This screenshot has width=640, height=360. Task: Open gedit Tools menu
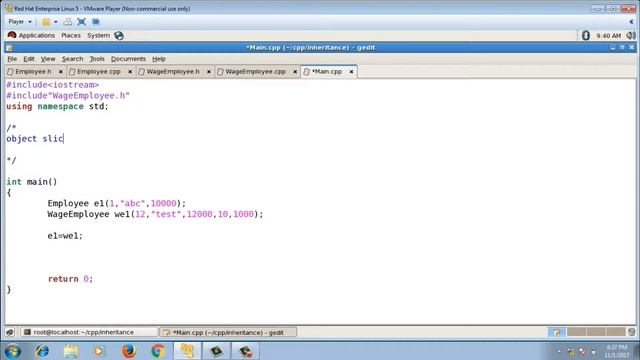click(97, 59)
